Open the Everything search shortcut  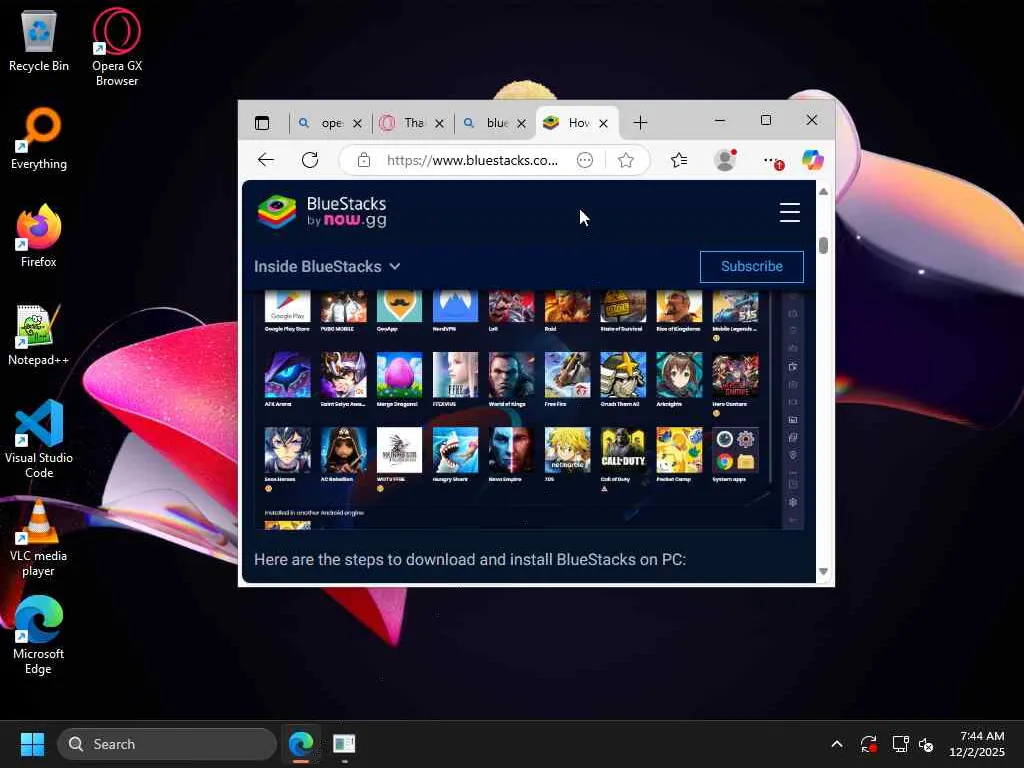[39, 138]
